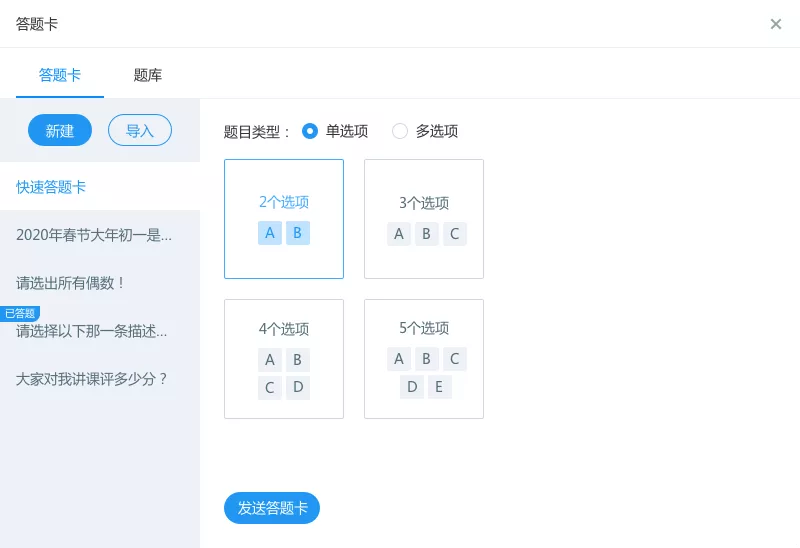Pick the 2个选项 card
This screenshot has height=548, width=800.
[x=284, y=219]
